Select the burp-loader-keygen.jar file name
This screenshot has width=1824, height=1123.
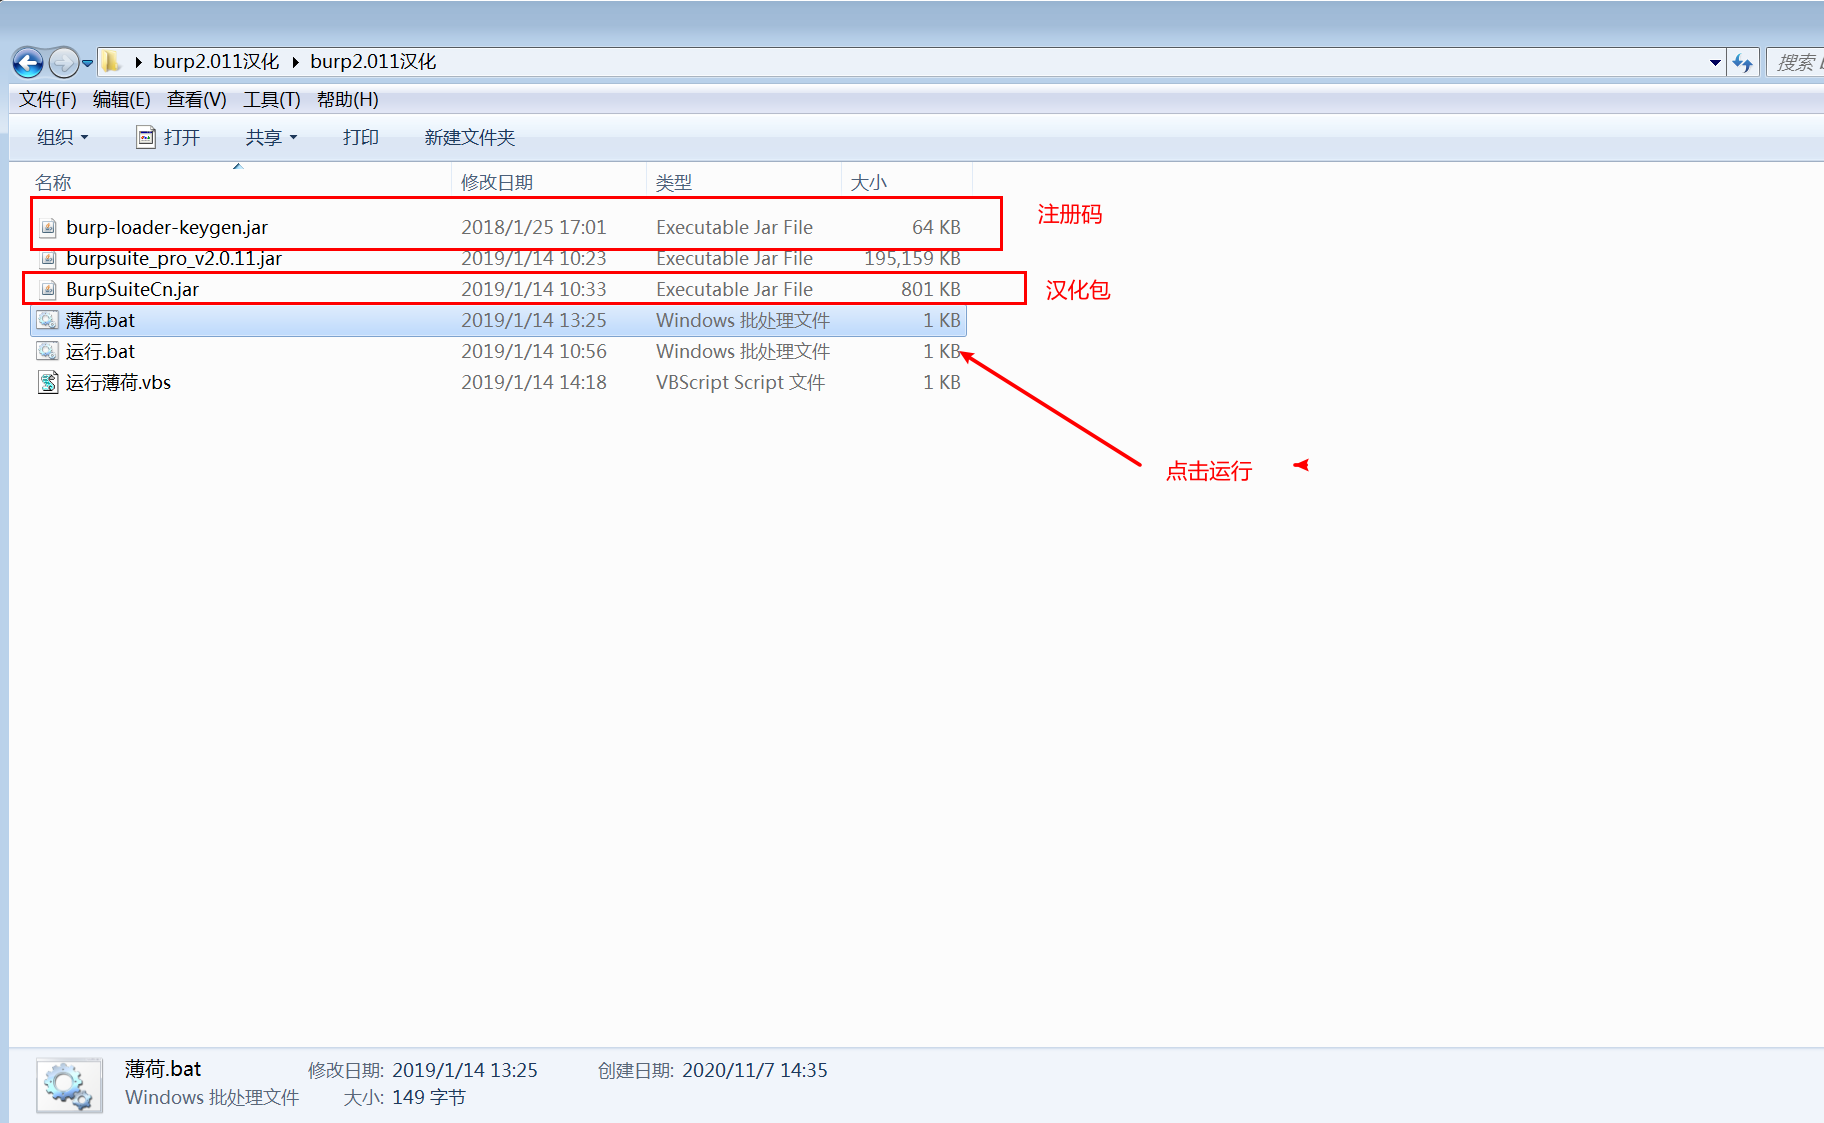point(167,227)
